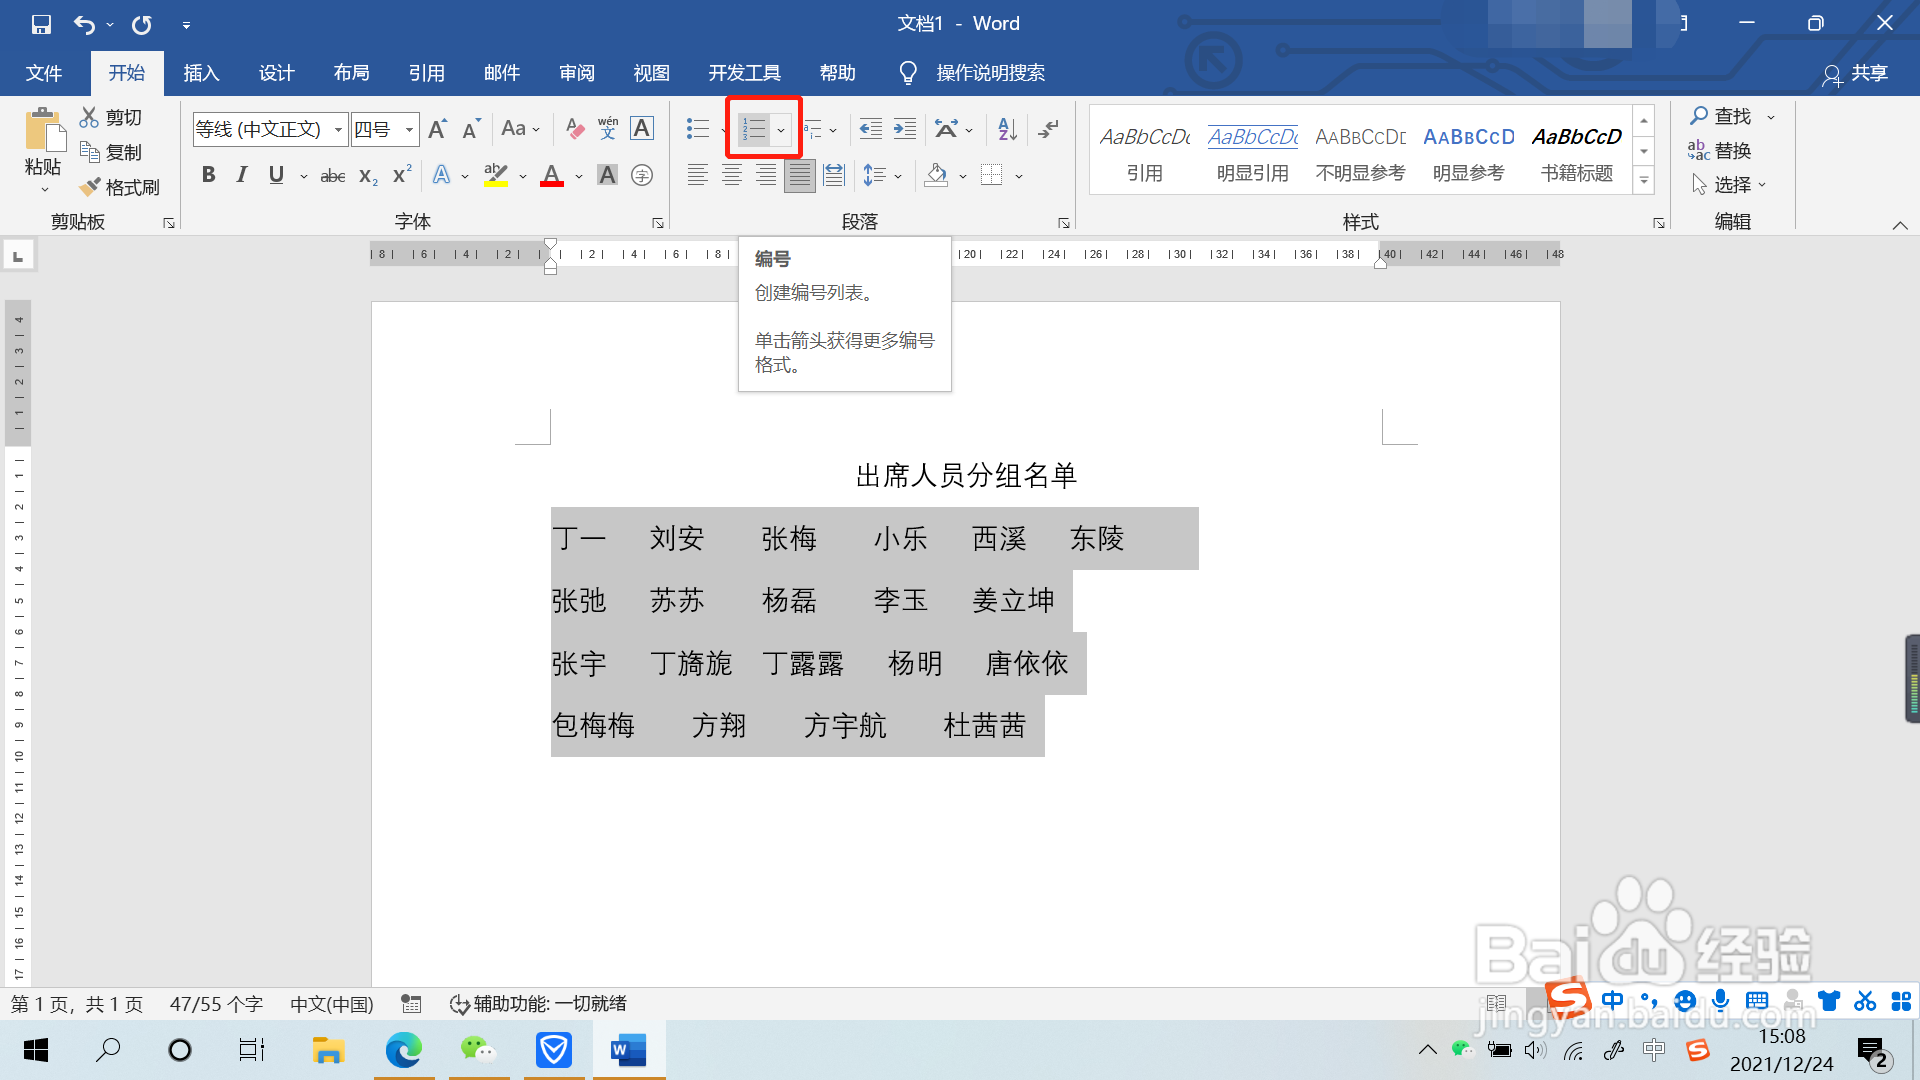Viewport: 1920px width, 1080px height.
Task: Click the 替换 replace button
Action: (x=1720, y=151)
